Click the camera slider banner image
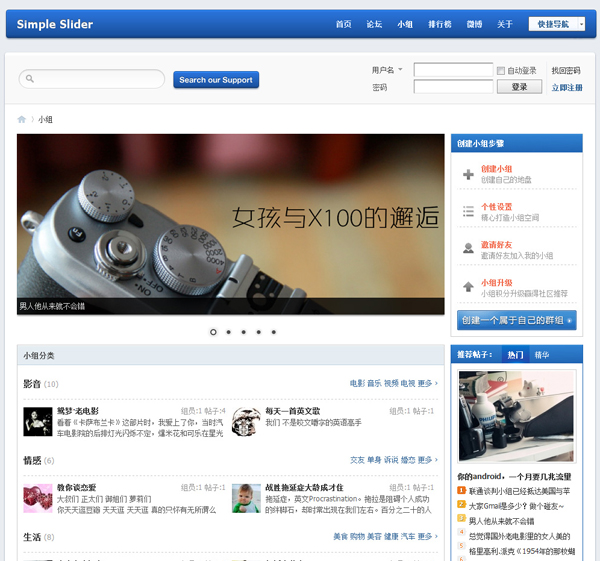The height and width of the screenshot is (561, 600). [231, 224]
